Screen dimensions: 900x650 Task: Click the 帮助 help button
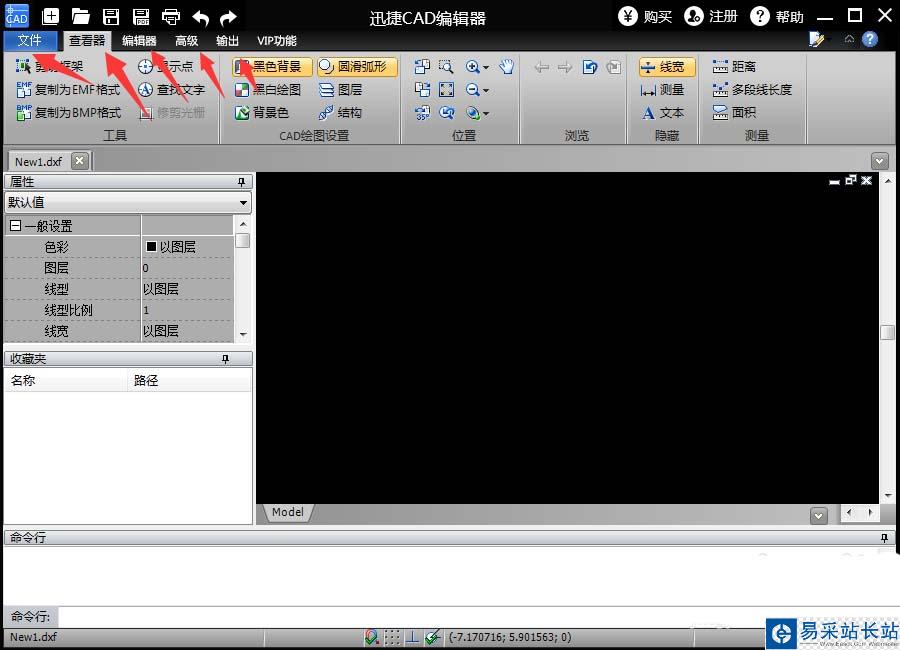click(x=777, y=16)
